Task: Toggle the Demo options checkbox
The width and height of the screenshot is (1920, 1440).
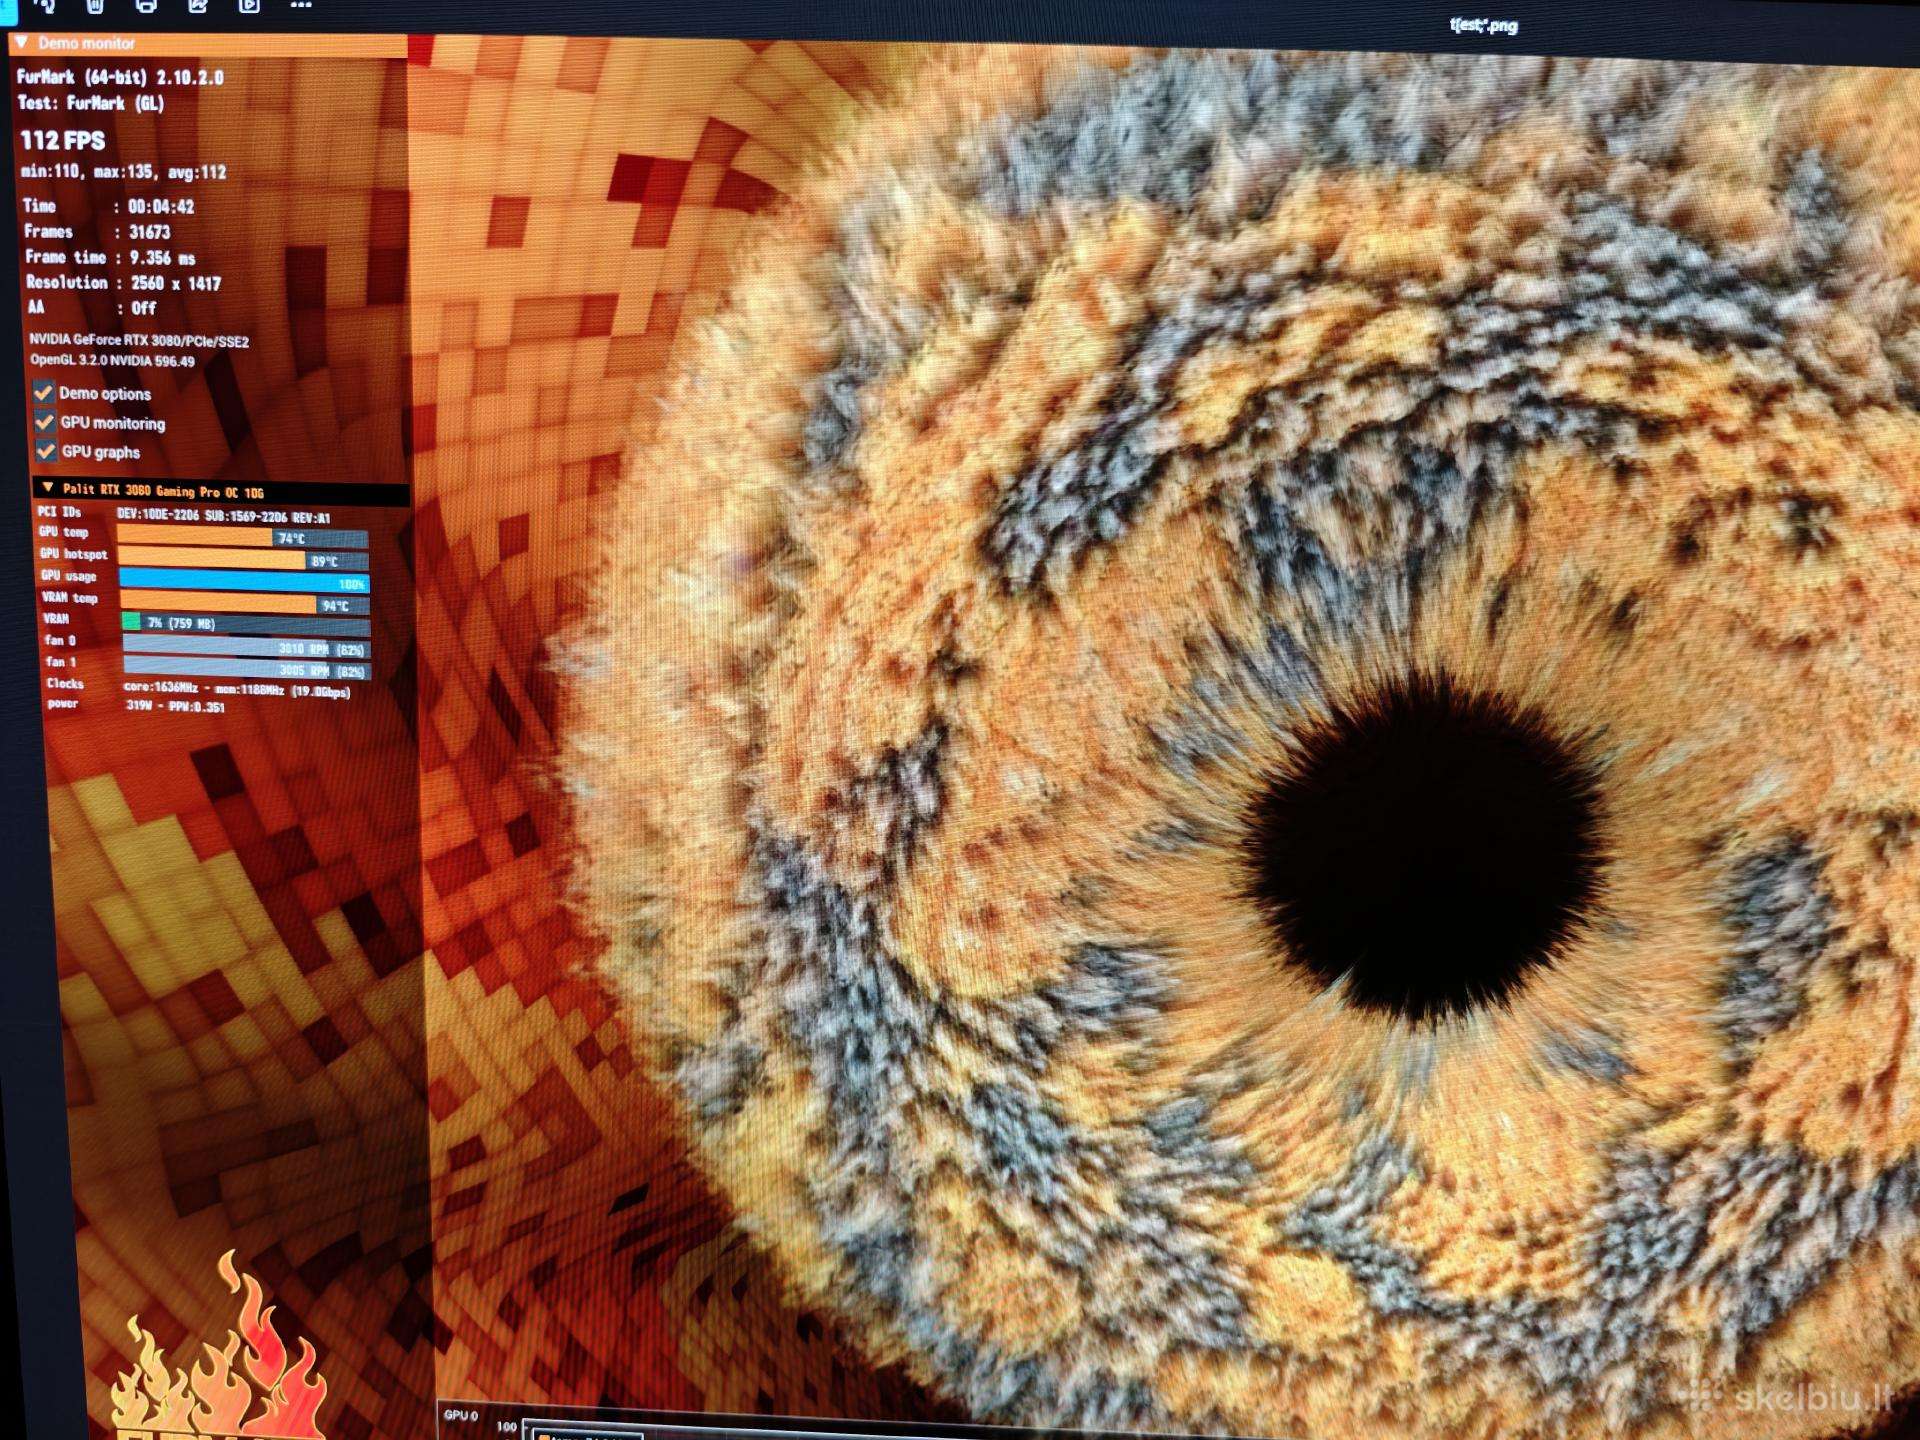Action: click(43, 391)
